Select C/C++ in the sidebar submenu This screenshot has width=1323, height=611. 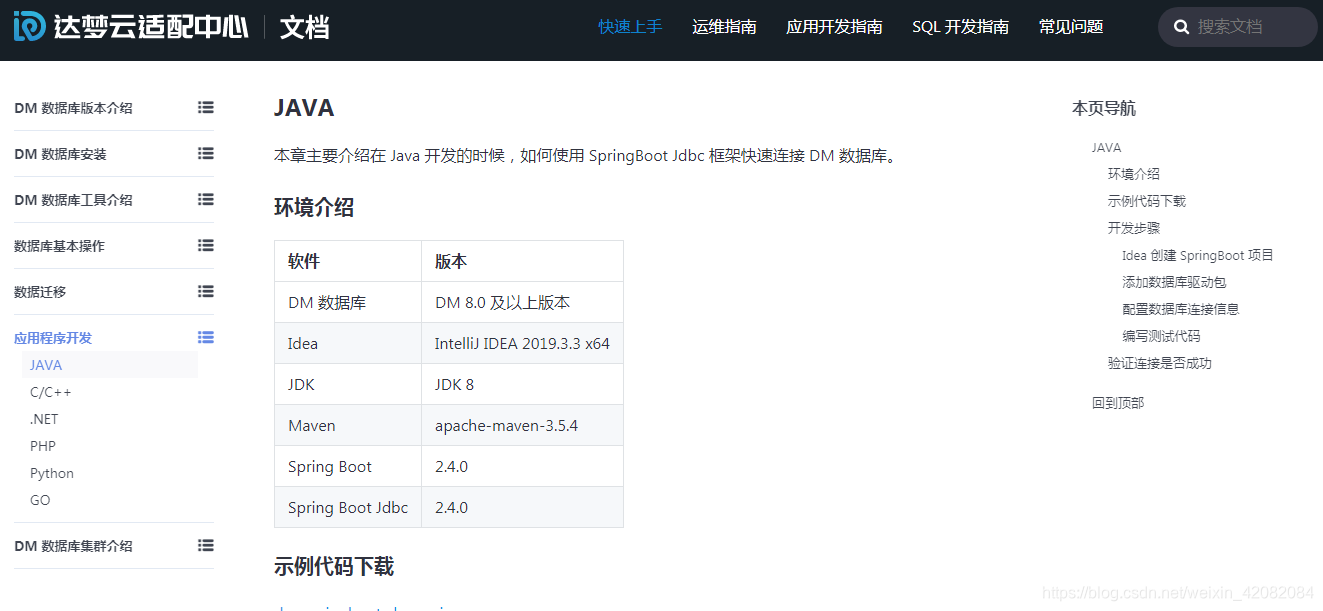click(50, 392)
